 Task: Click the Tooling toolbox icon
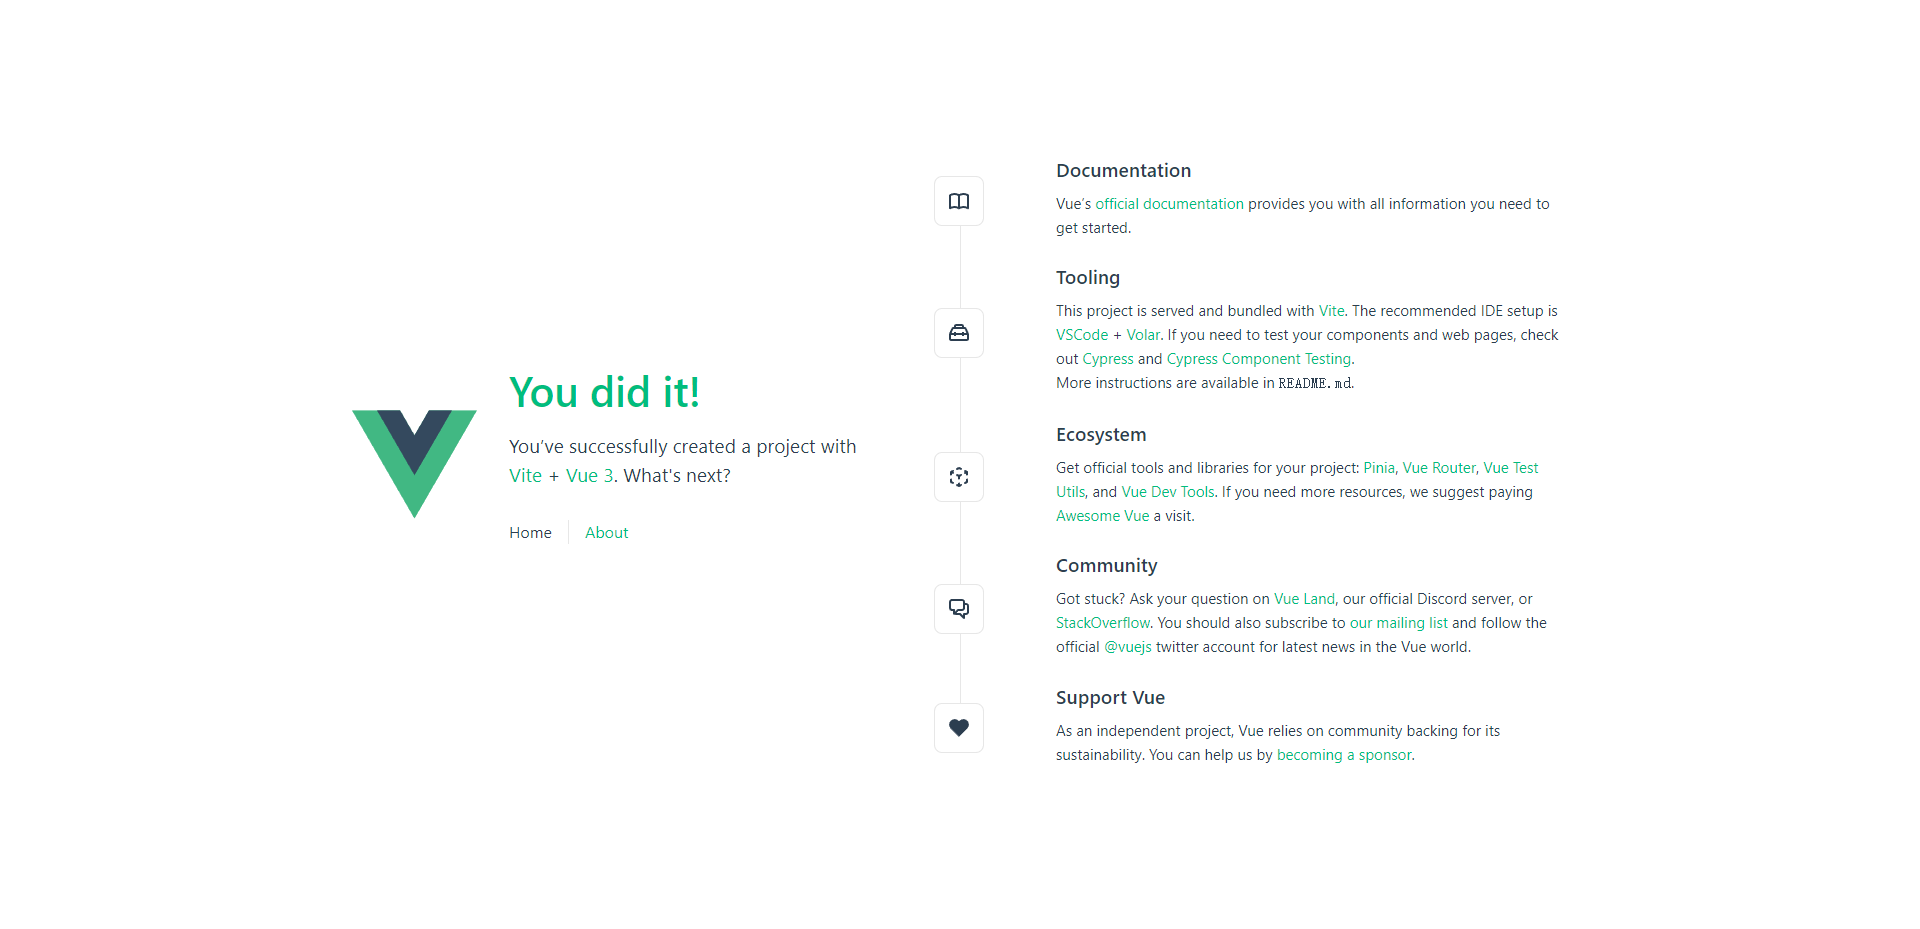959,333
